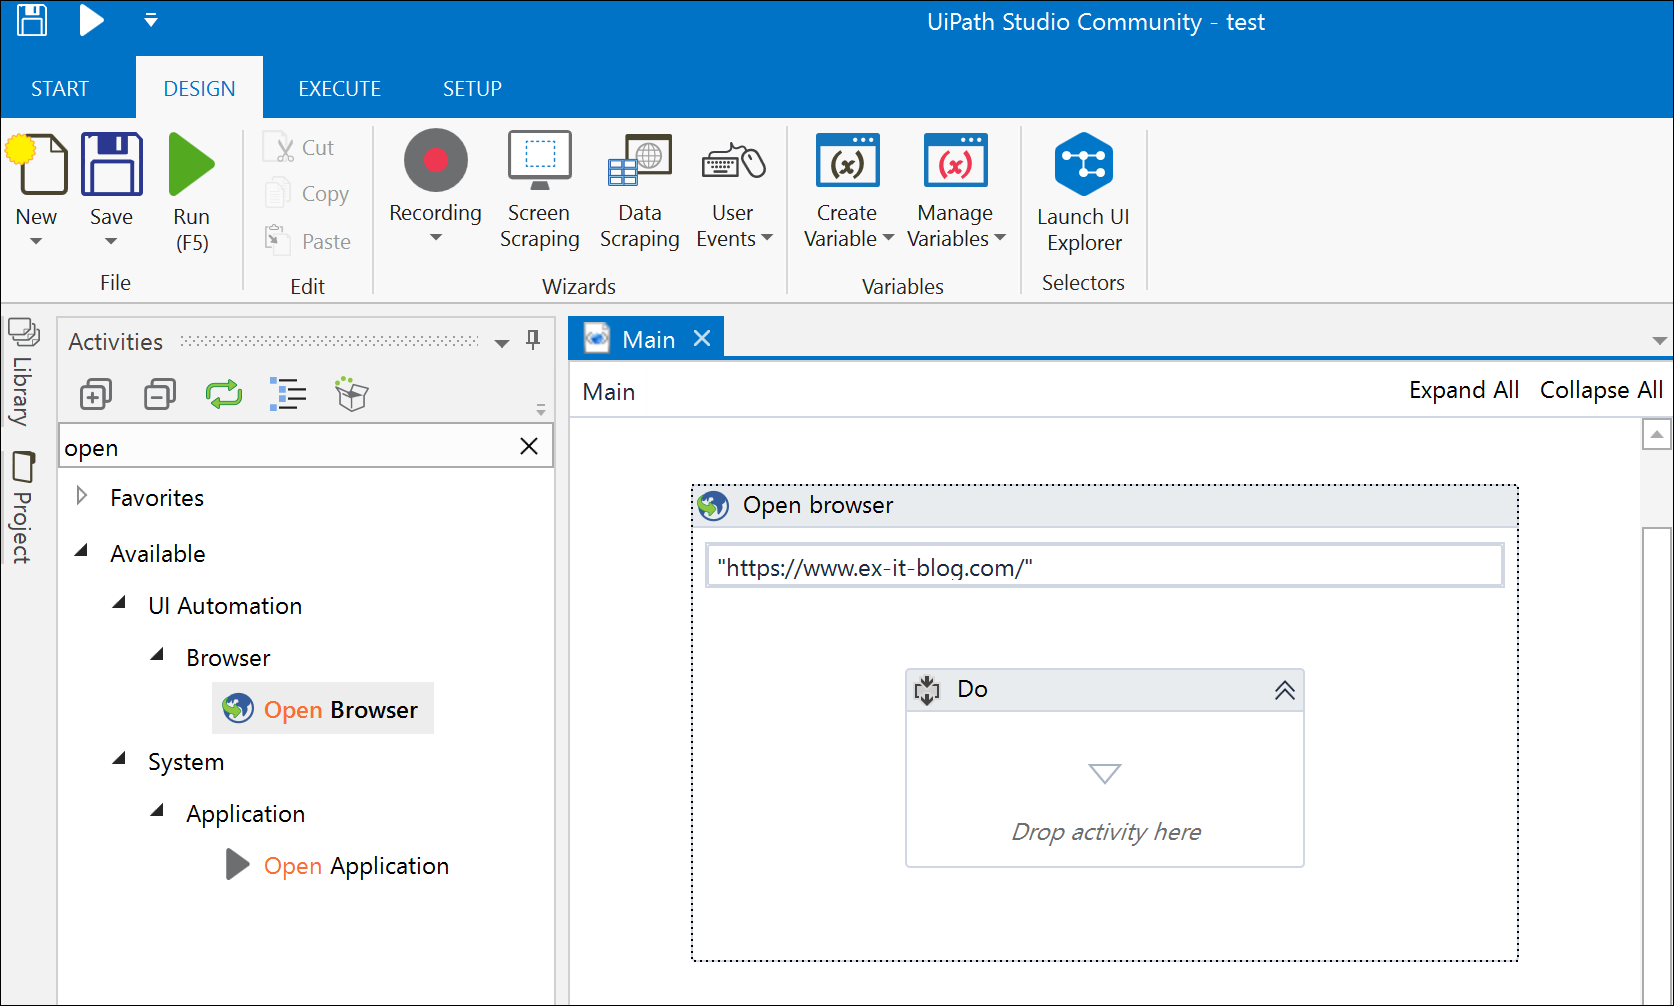Collapse the Do sequence with double chevron
Viewport: 1674px width, 1006px height.
1285,690
